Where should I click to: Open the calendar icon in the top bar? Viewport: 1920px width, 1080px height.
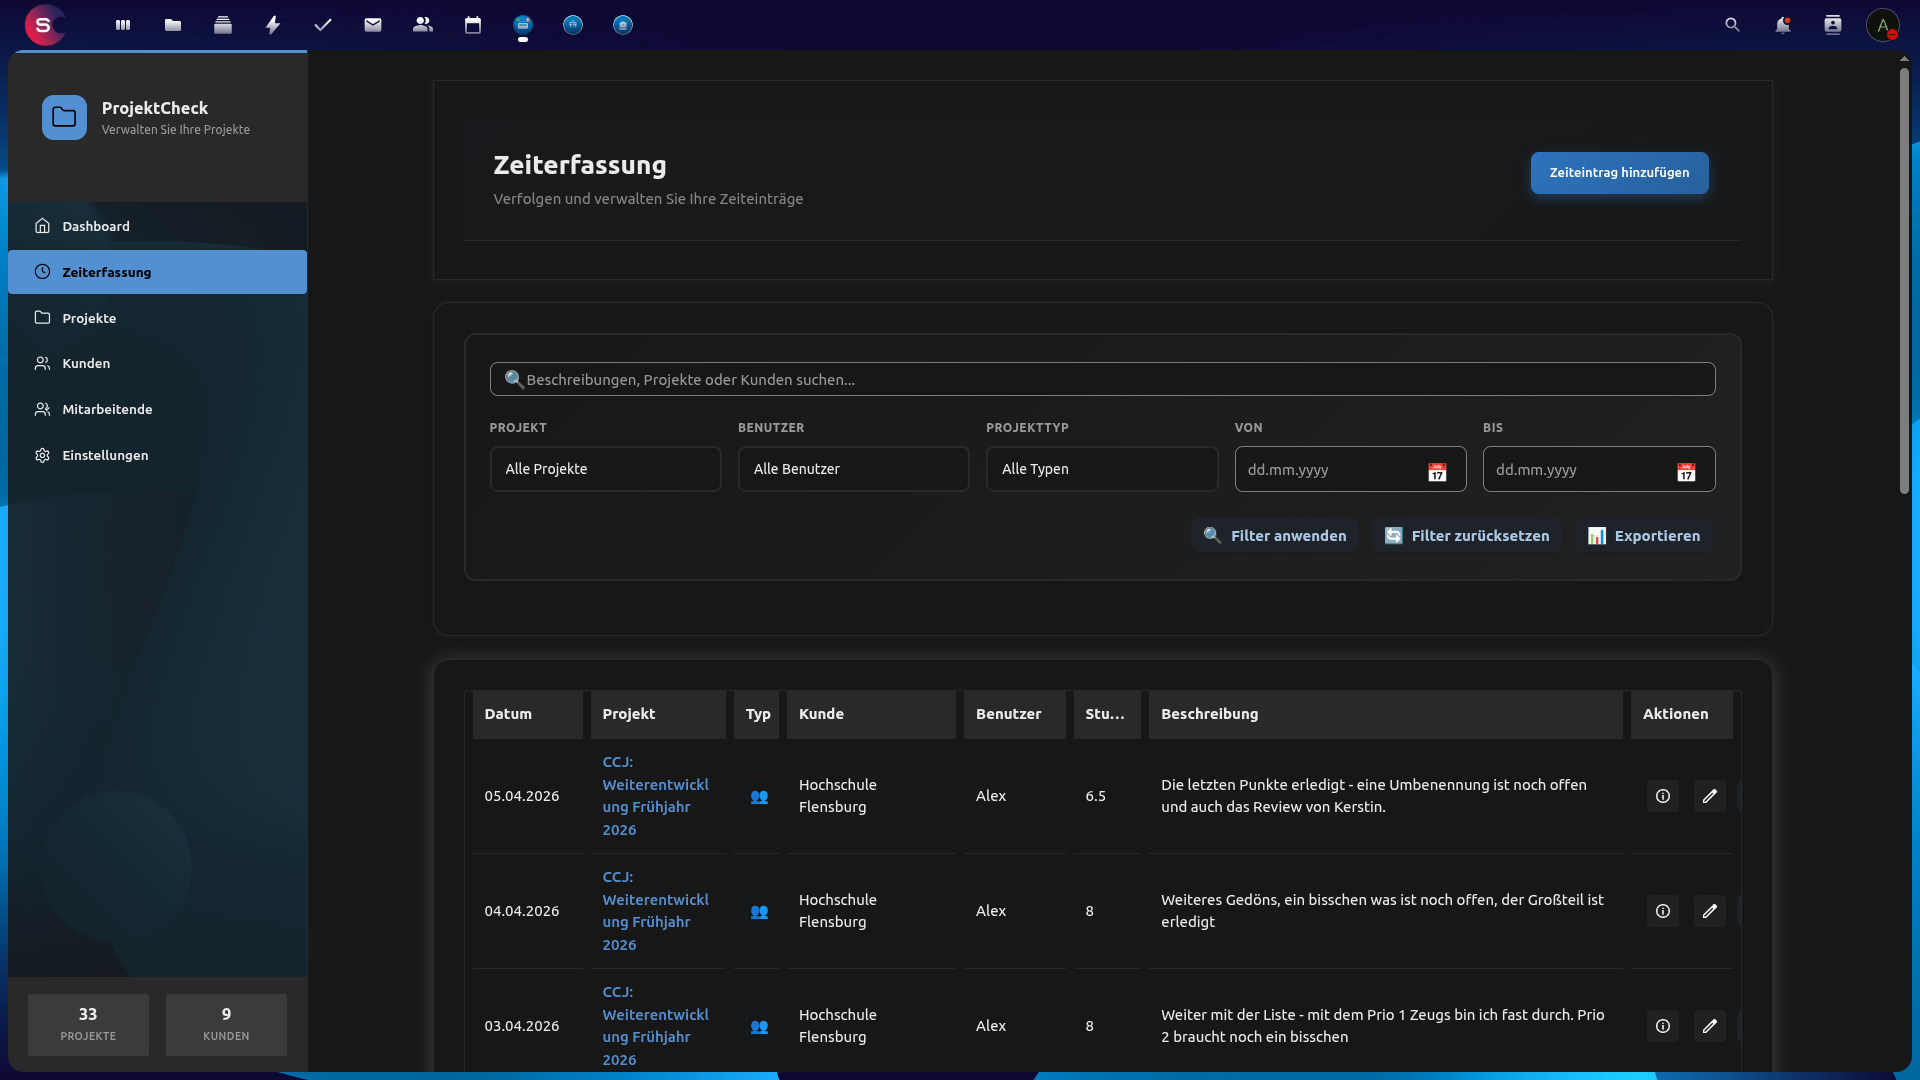tap(473, 25)
